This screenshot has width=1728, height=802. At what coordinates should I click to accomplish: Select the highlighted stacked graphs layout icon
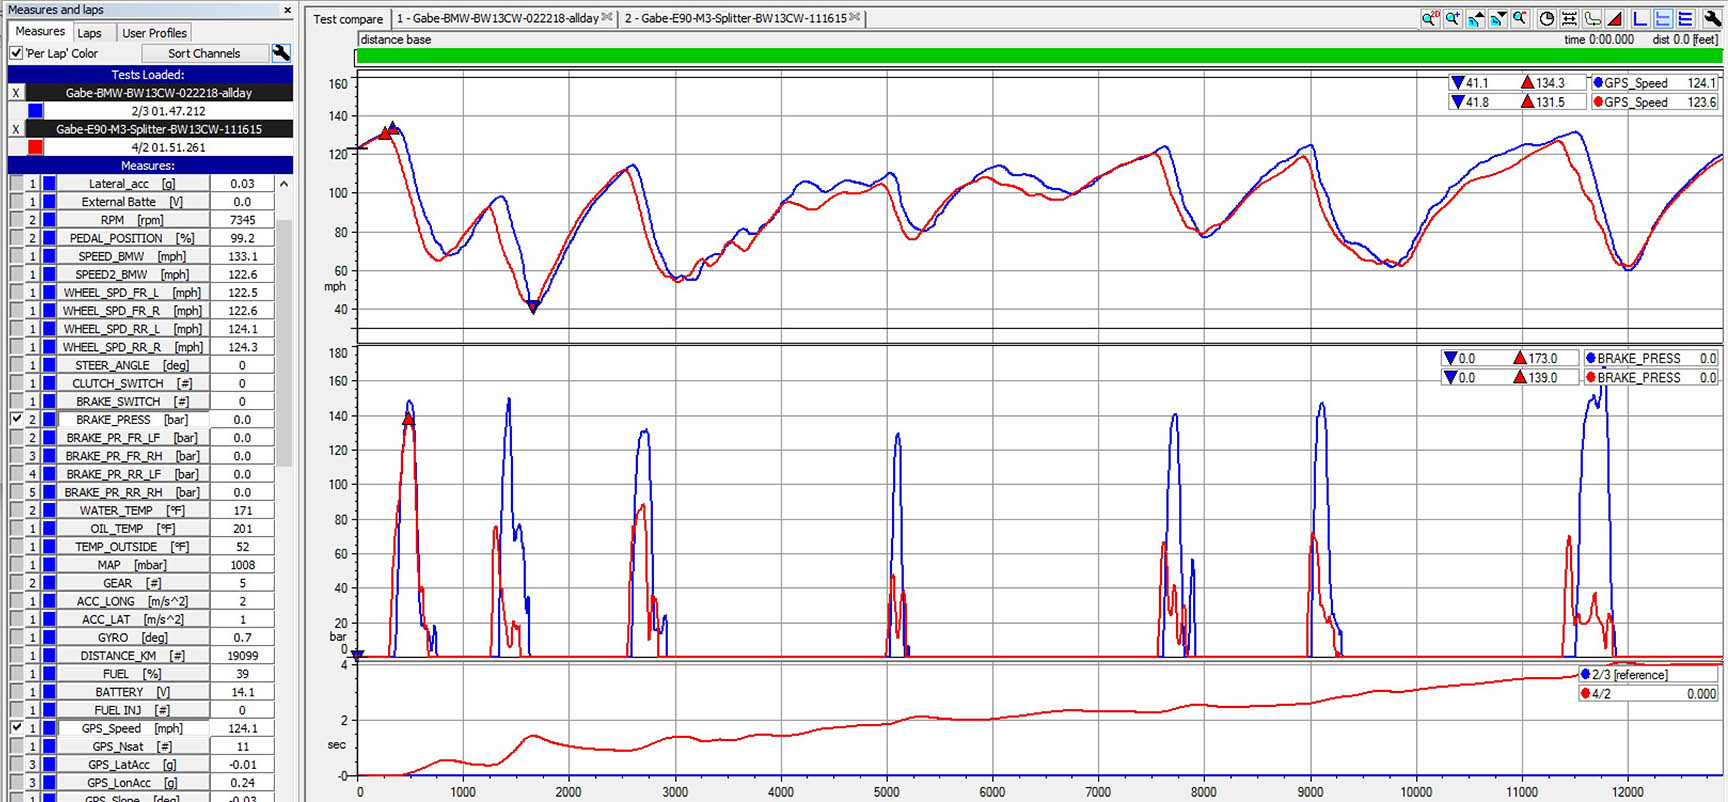click(x=1662, y=18)
